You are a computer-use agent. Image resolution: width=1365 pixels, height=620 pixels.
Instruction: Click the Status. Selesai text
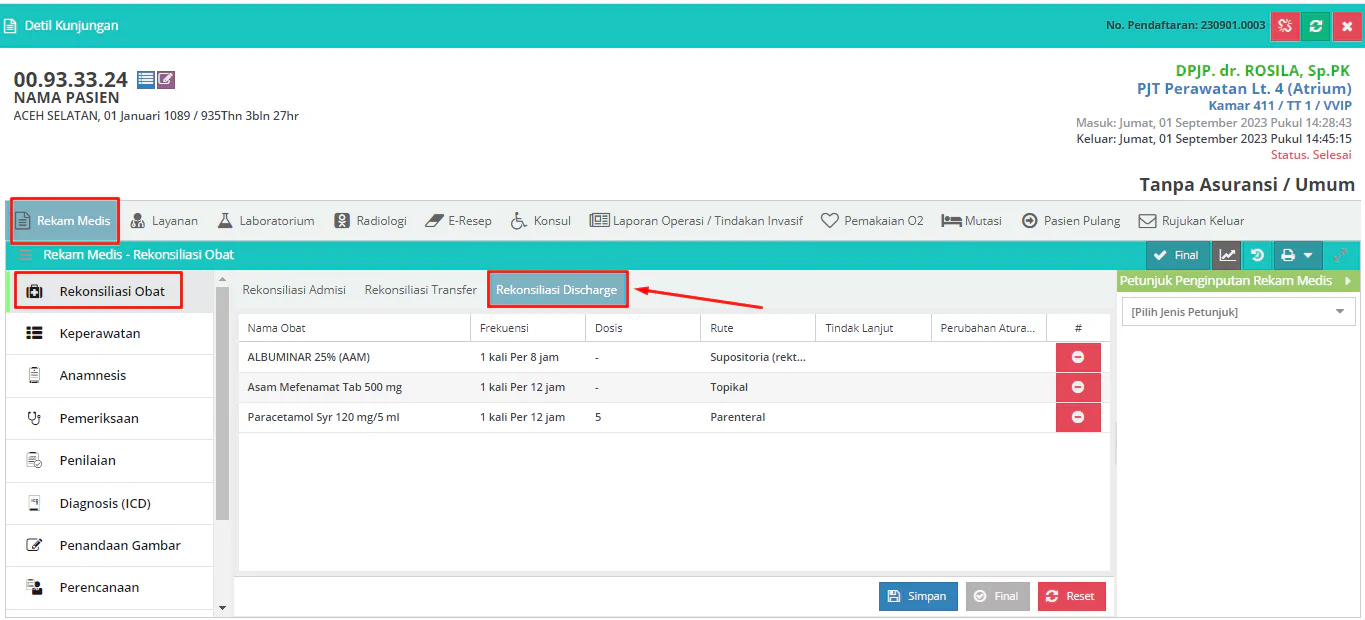point(1311,155)
